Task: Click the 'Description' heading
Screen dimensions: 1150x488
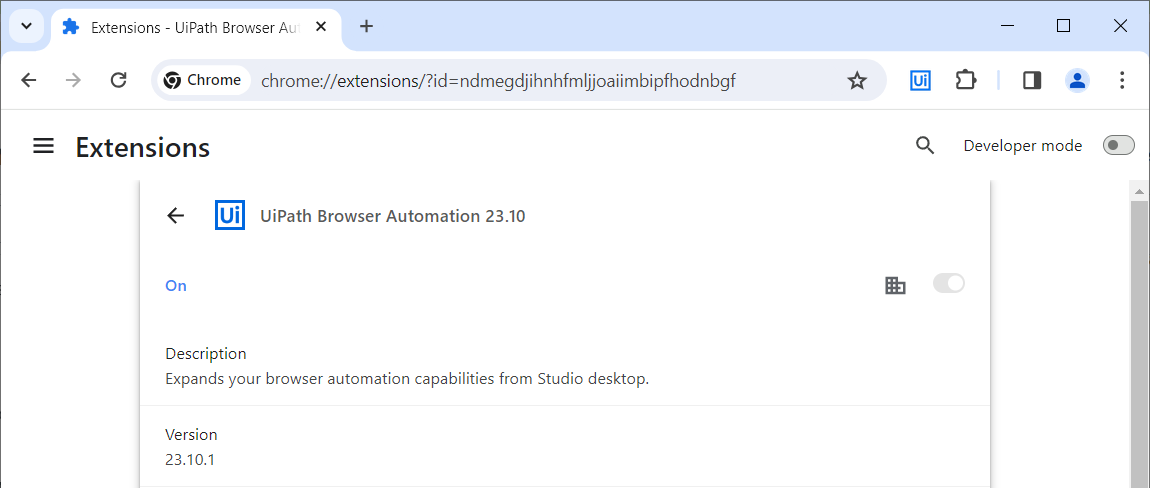Action: [x=206, y=354]
